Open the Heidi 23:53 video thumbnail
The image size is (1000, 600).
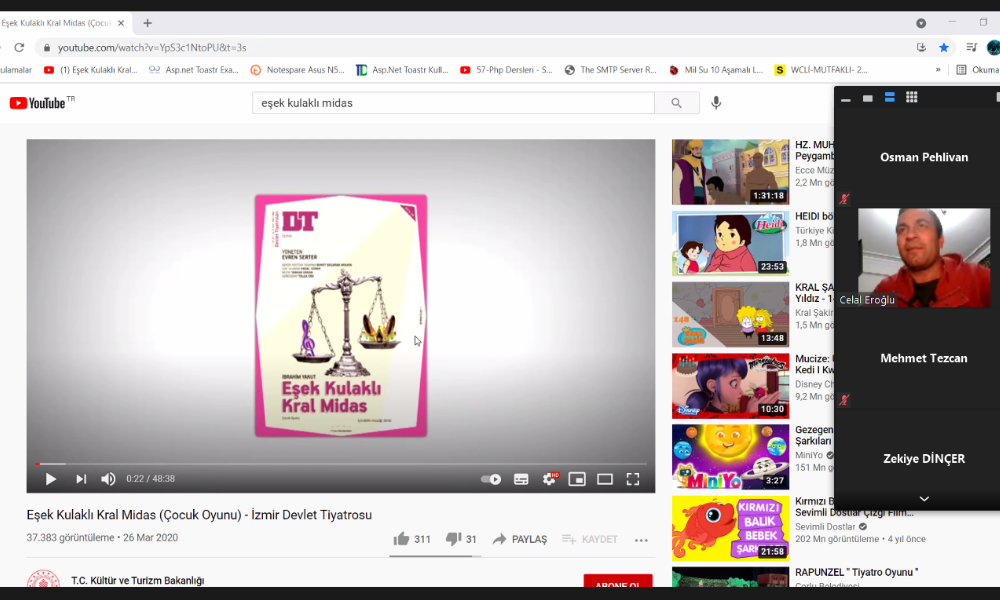click(730, 243)
